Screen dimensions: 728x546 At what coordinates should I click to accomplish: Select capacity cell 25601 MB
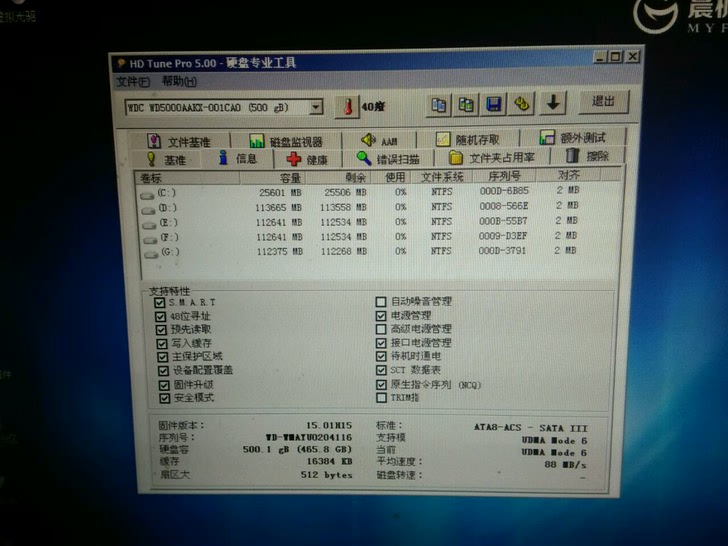pyautogui.click(x=280, y=193)
